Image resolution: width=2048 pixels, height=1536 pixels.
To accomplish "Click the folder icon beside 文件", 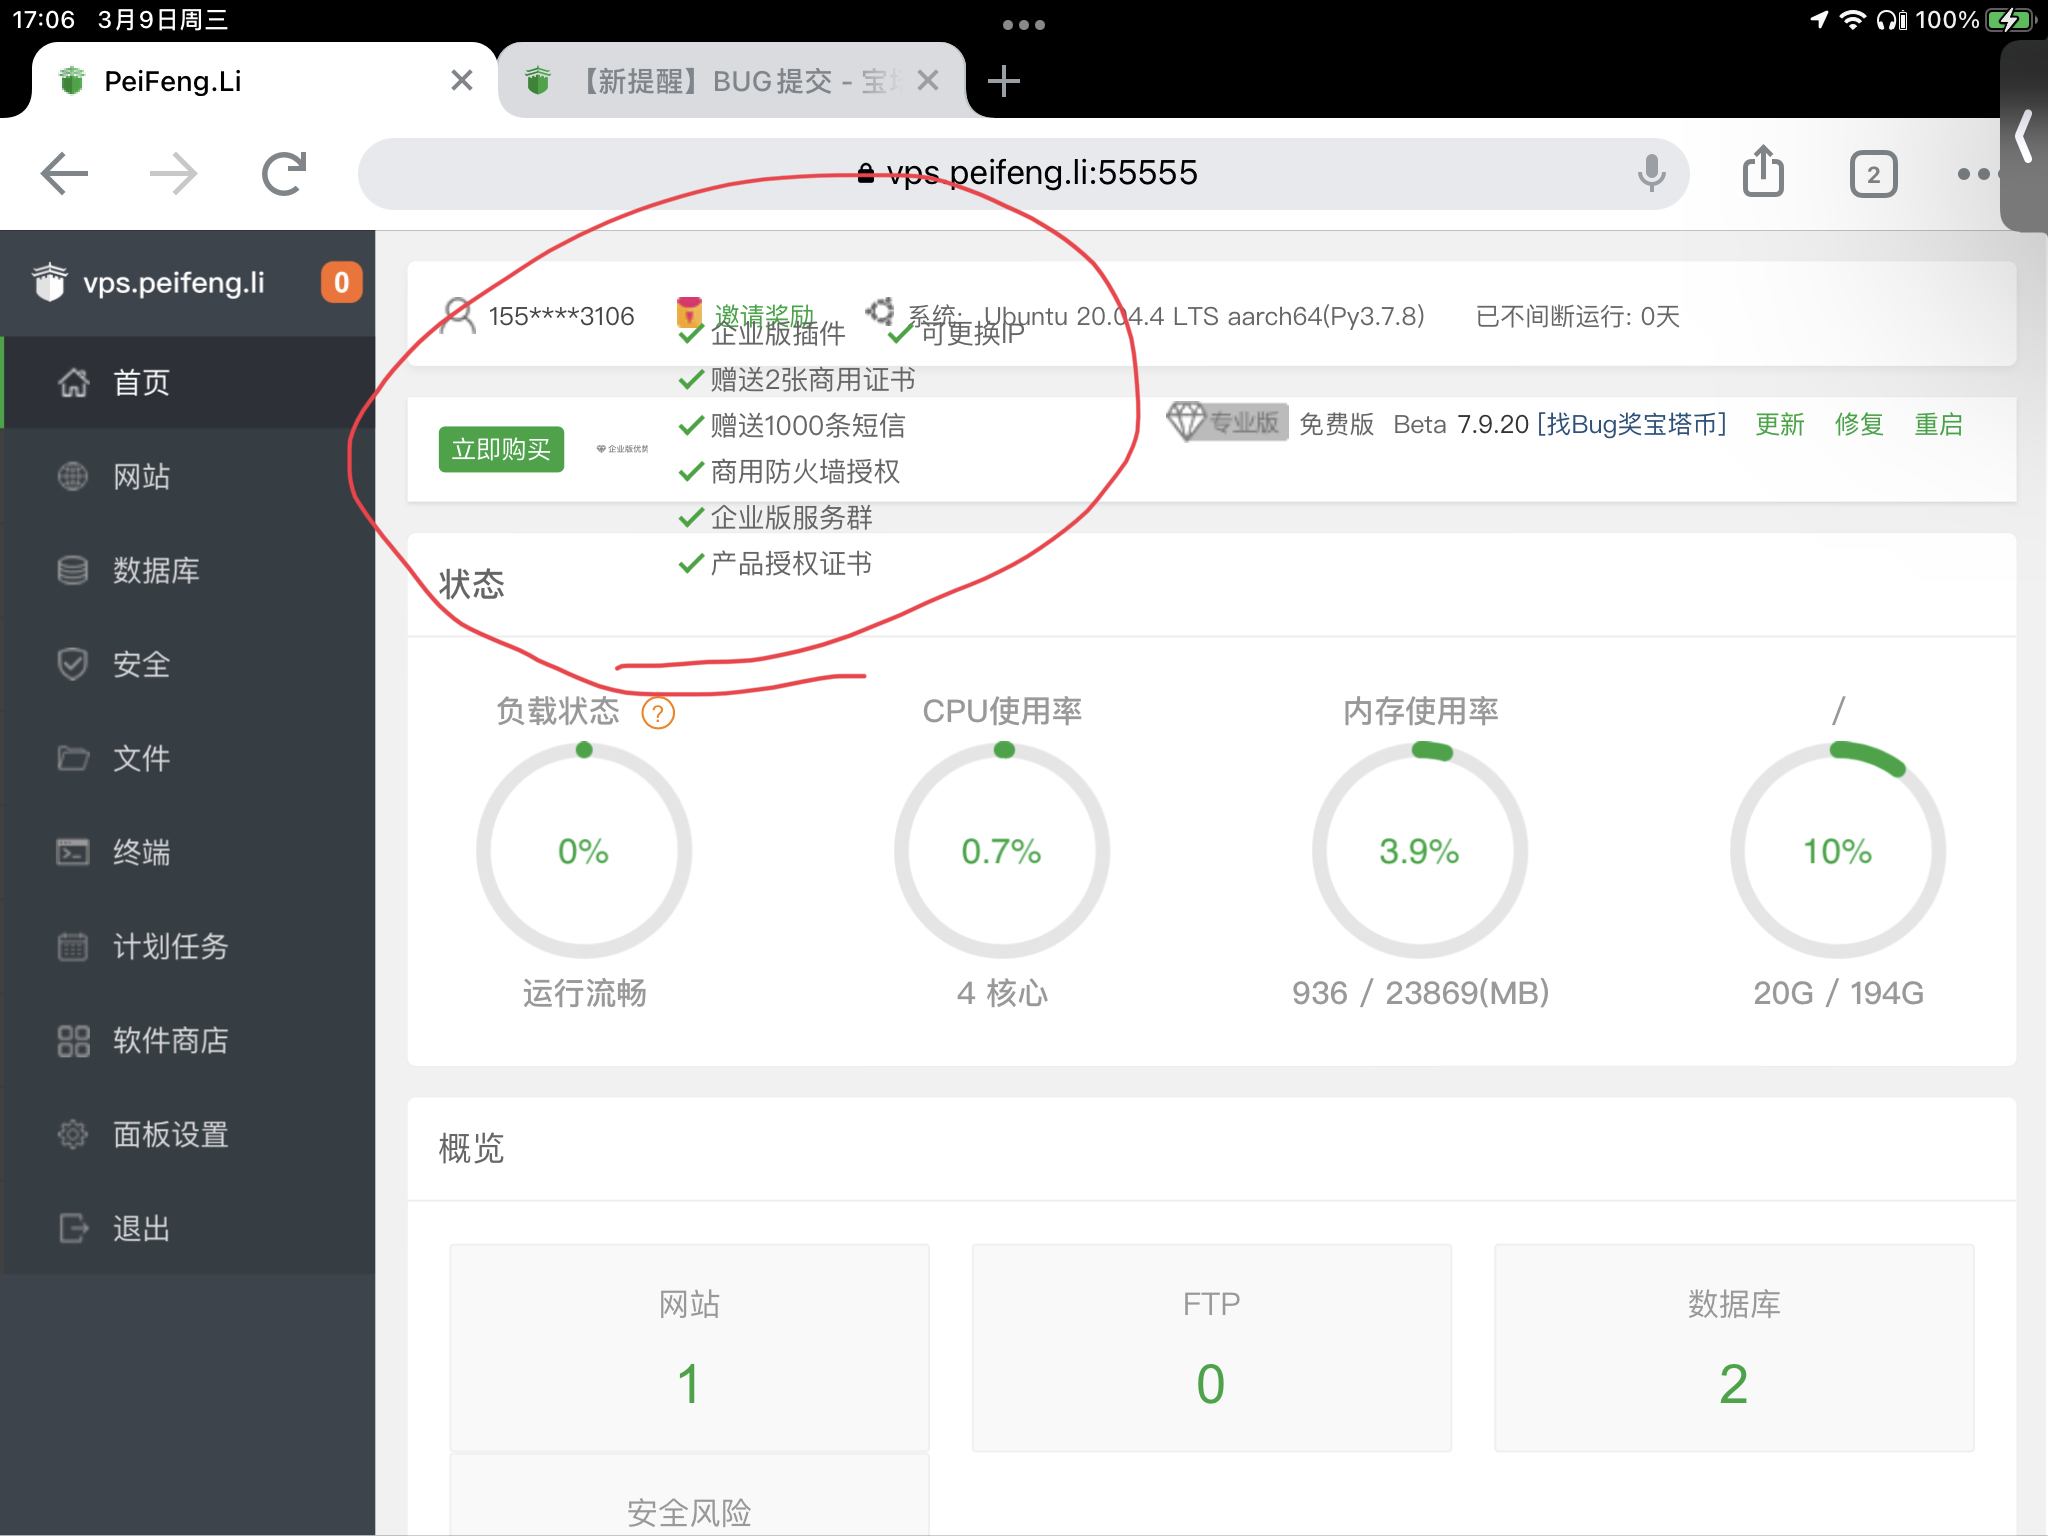I will (x=73, y=758).
